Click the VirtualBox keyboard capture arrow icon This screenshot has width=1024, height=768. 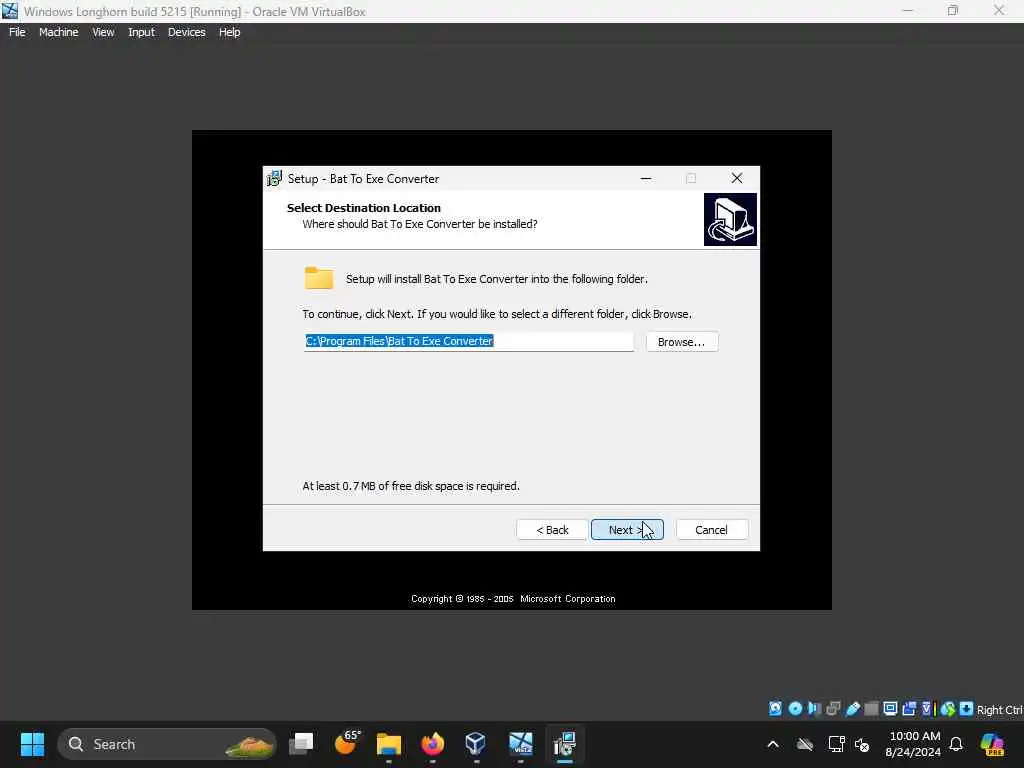point(967,709)
